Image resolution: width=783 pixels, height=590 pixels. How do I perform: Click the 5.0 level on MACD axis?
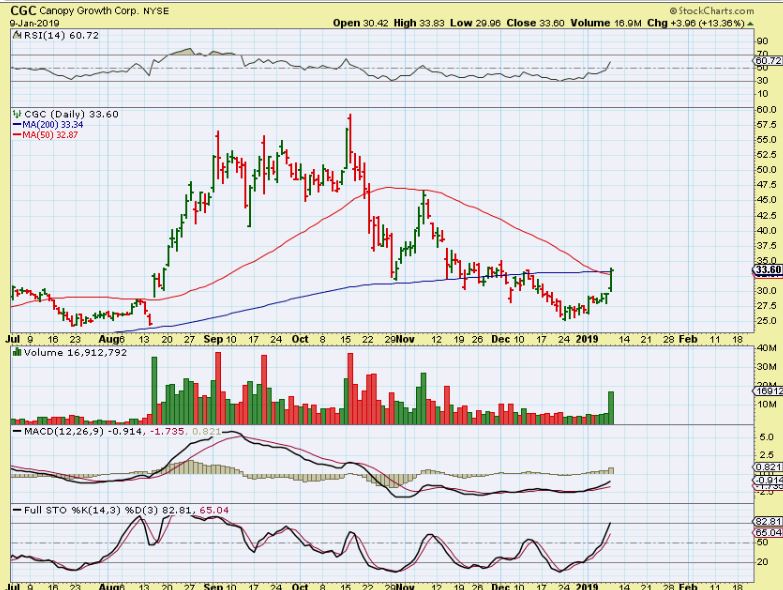(x=766, y=437)
